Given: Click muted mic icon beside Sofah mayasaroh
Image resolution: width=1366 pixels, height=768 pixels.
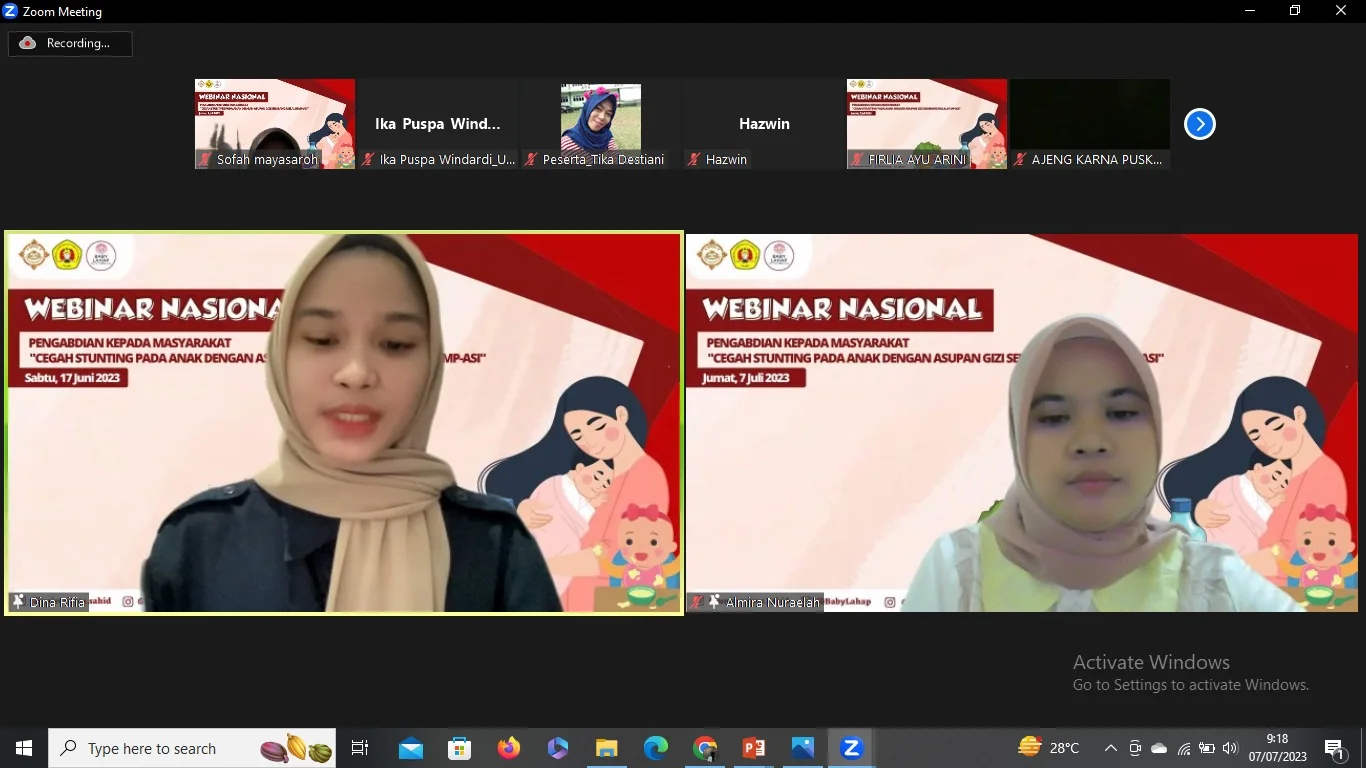Looking at the screenshot, I should (x=205, y=159).
